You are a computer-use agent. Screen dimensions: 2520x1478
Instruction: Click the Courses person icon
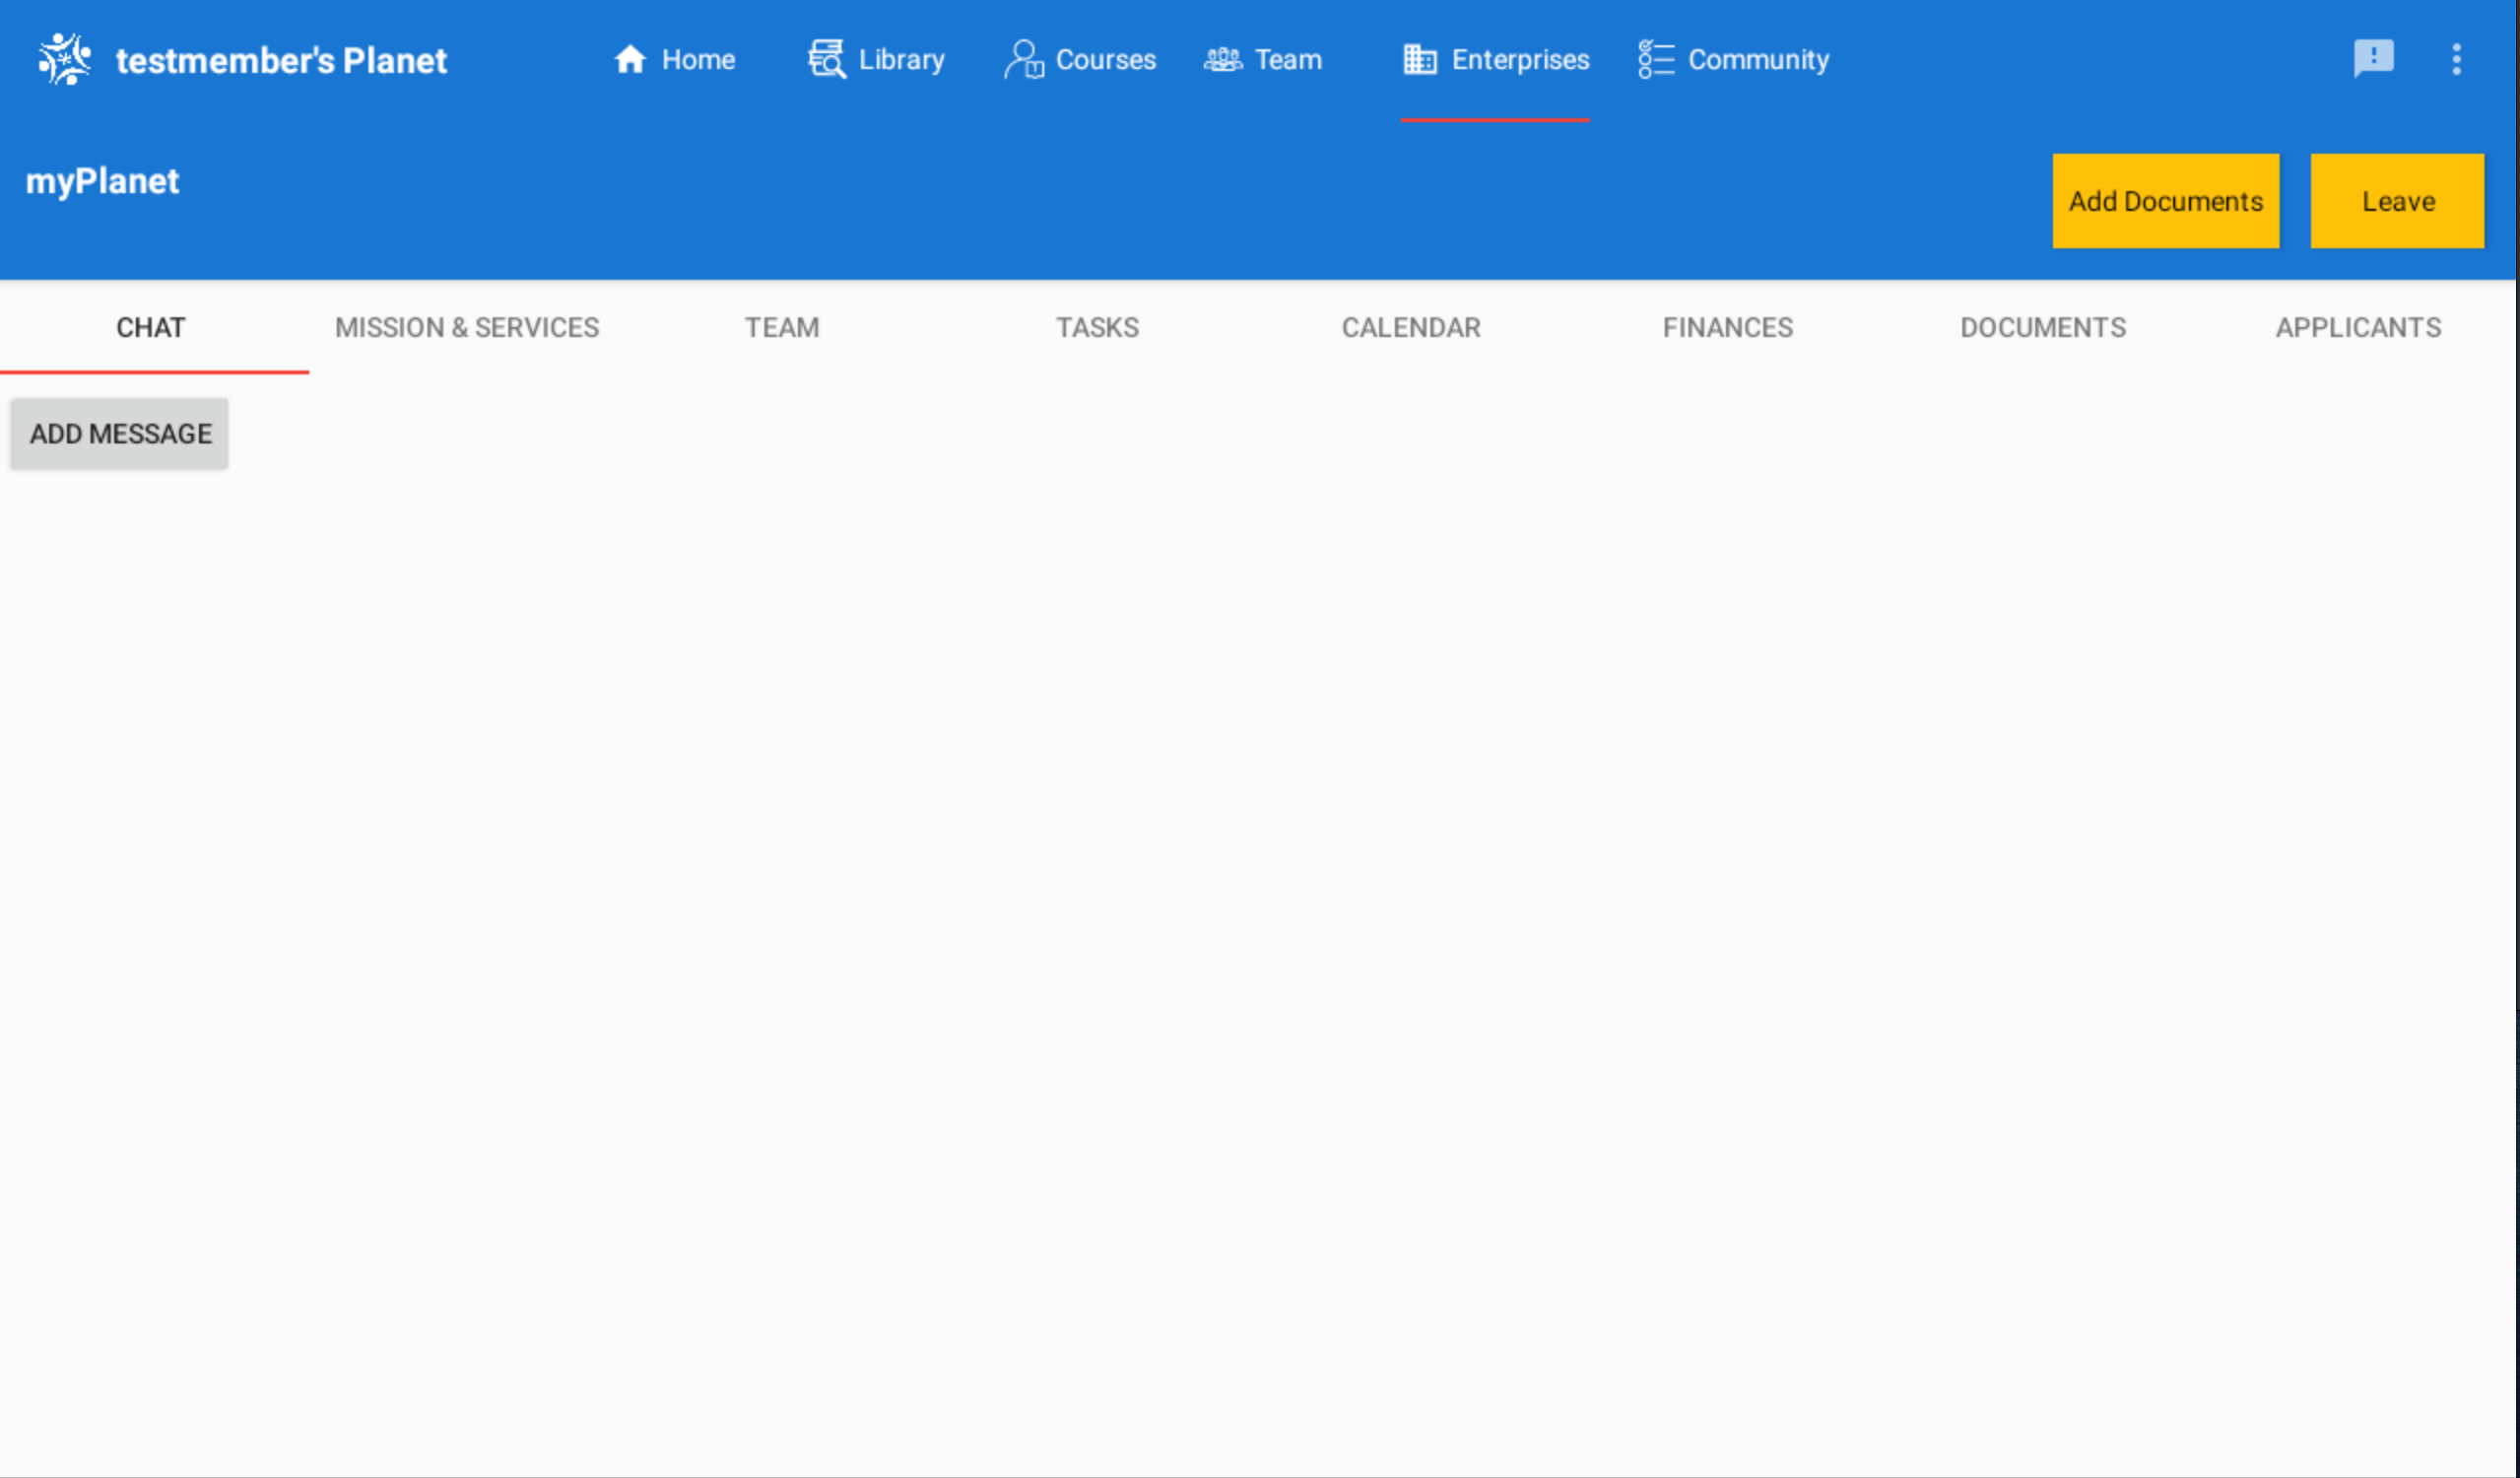click(1023, 60)
